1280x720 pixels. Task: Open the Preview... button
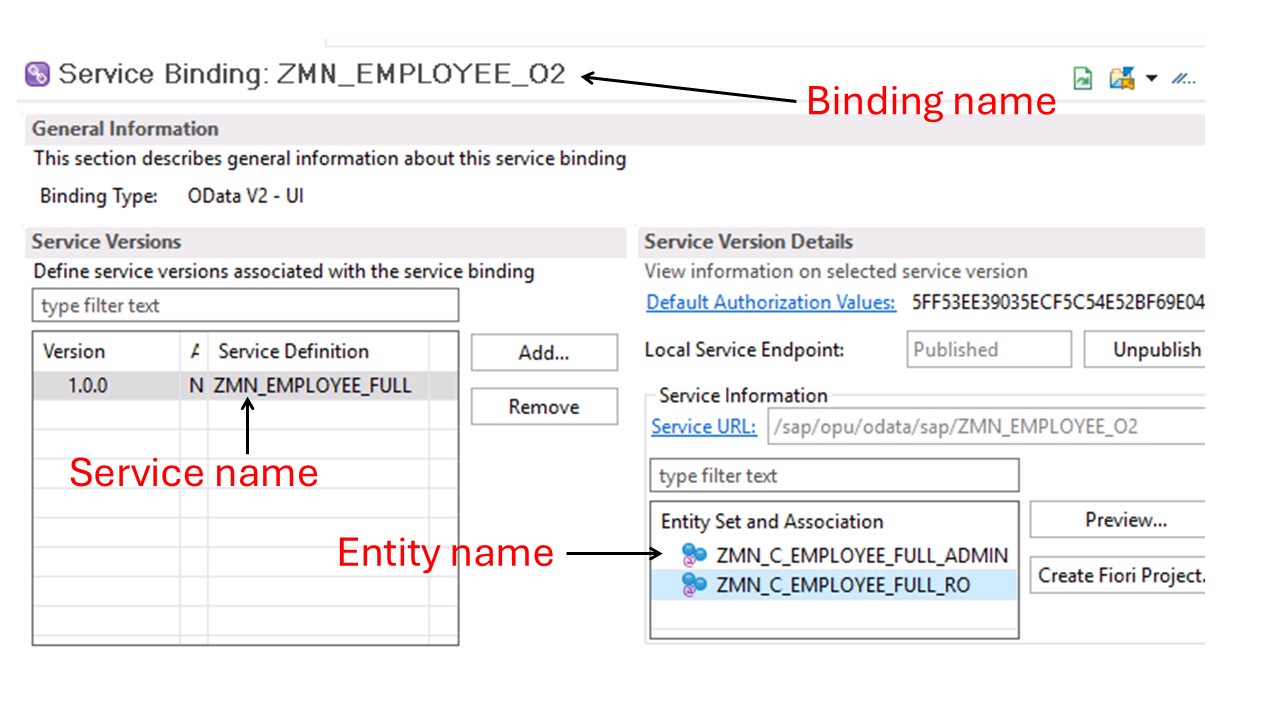pos(1125,520)
